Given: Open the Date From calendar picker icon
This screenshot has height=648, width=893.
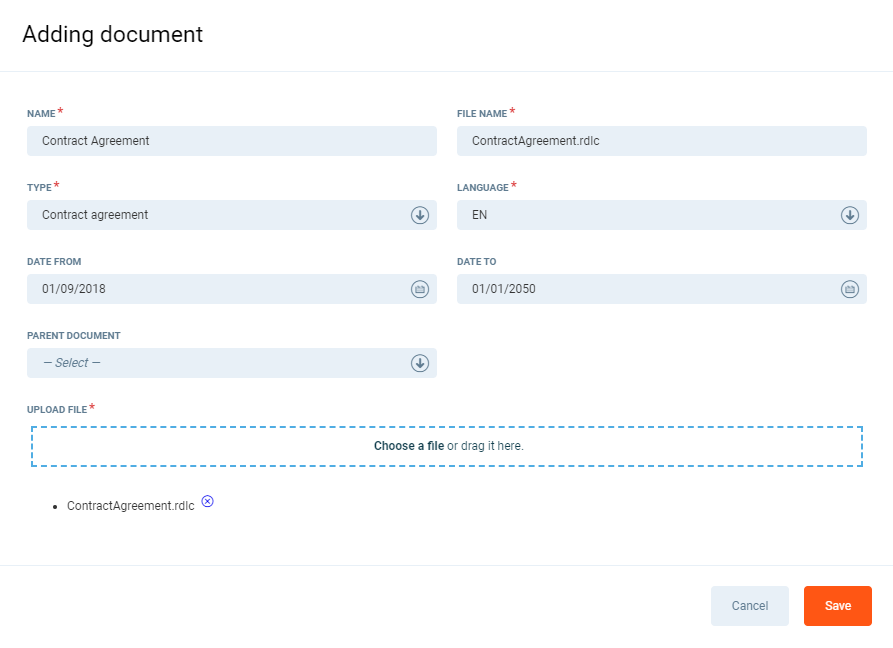Looking at the screenshot, I should [420, 289].
